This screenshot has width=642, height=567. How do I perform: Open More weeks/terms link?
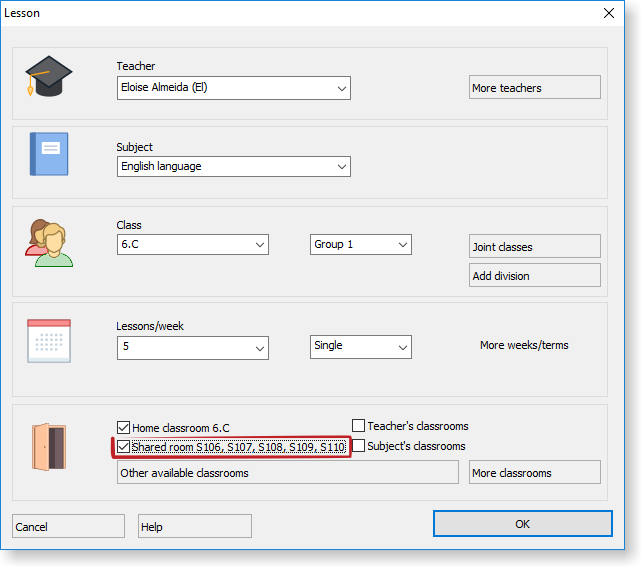coord(524,346)
